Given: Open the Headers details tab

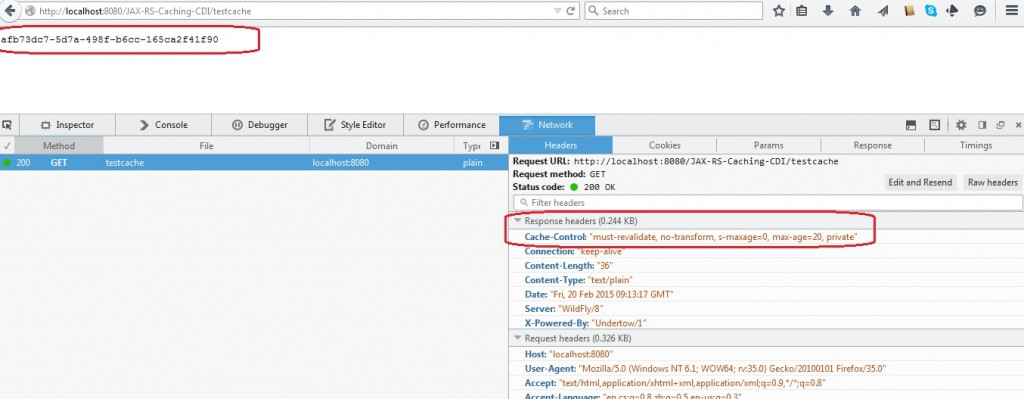Looking at the screenshot, I should (x=560, y=145).
